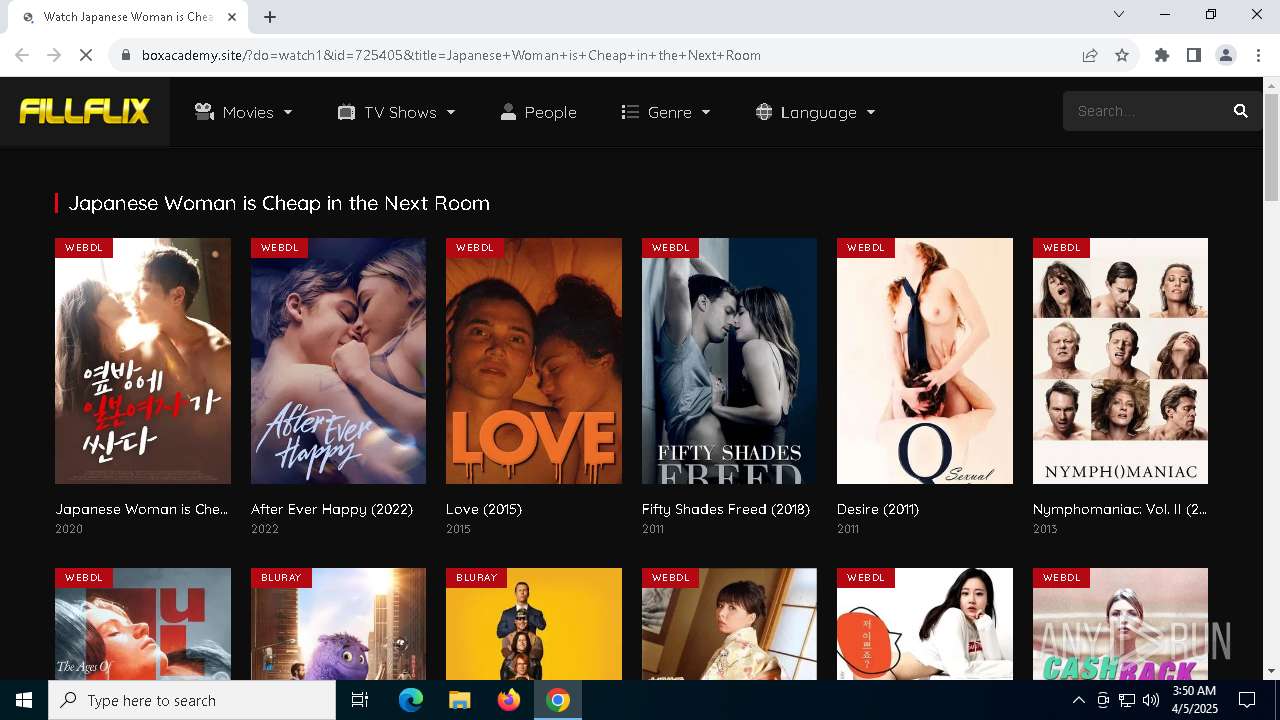Click the list icon beside Genre
The image size is (1280, 720).
[x=630, y=112]
